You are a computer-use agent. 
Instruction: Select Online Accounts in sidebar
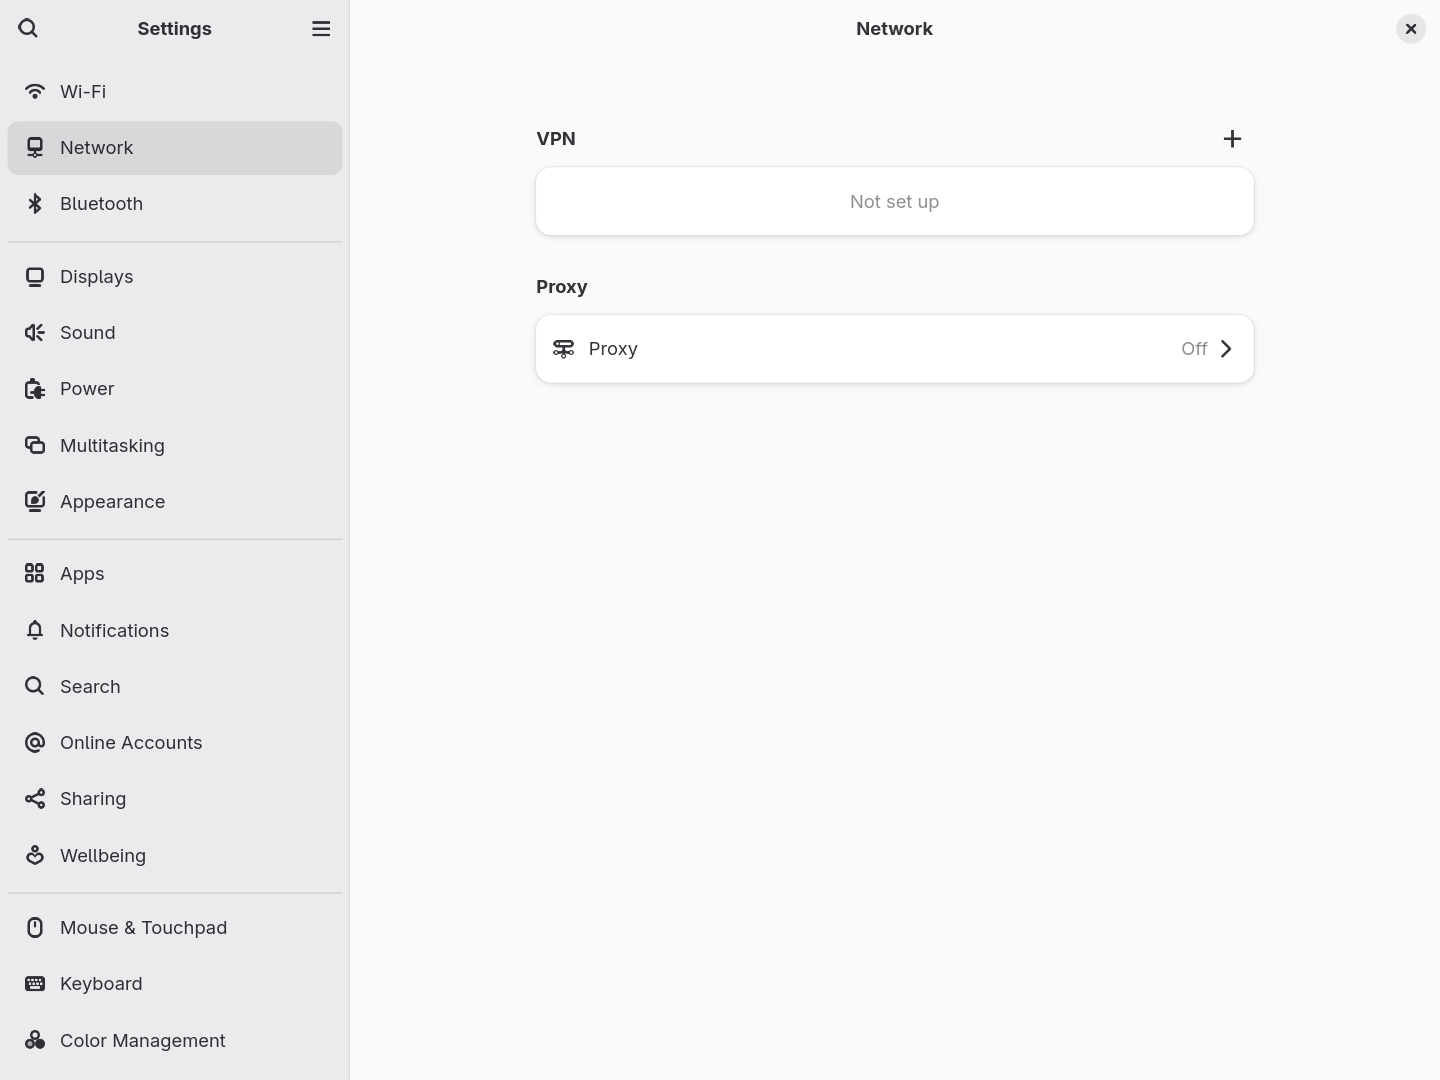(x=131, y=742)
